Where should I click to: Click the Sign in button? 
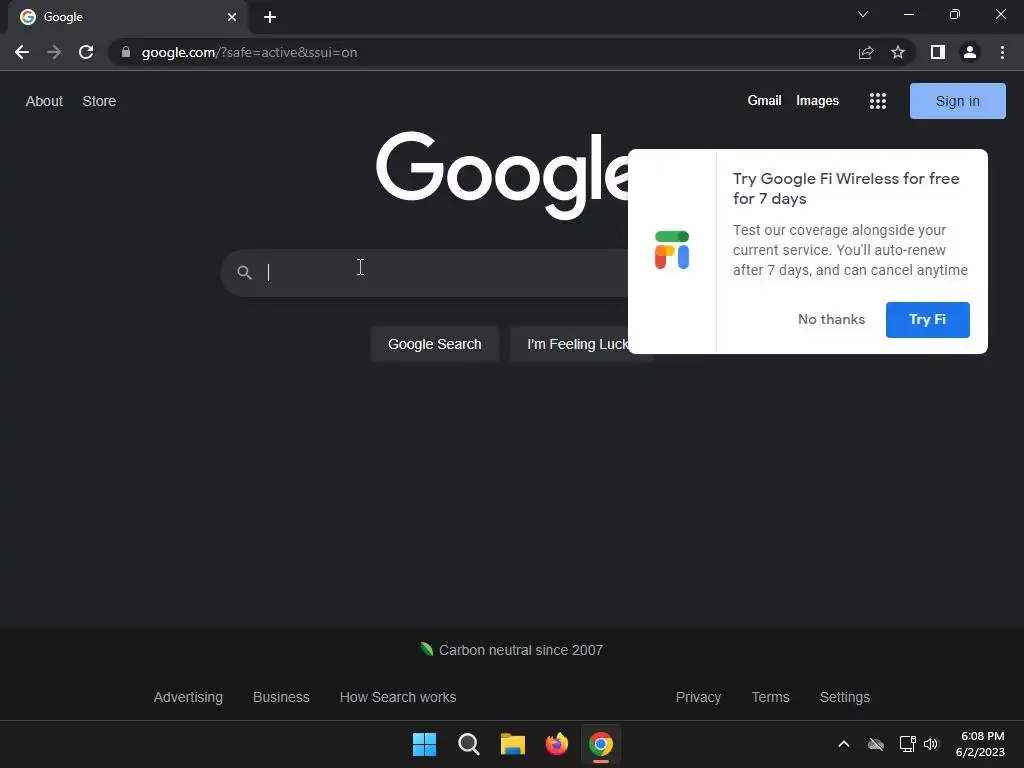[x=957, y=101]
